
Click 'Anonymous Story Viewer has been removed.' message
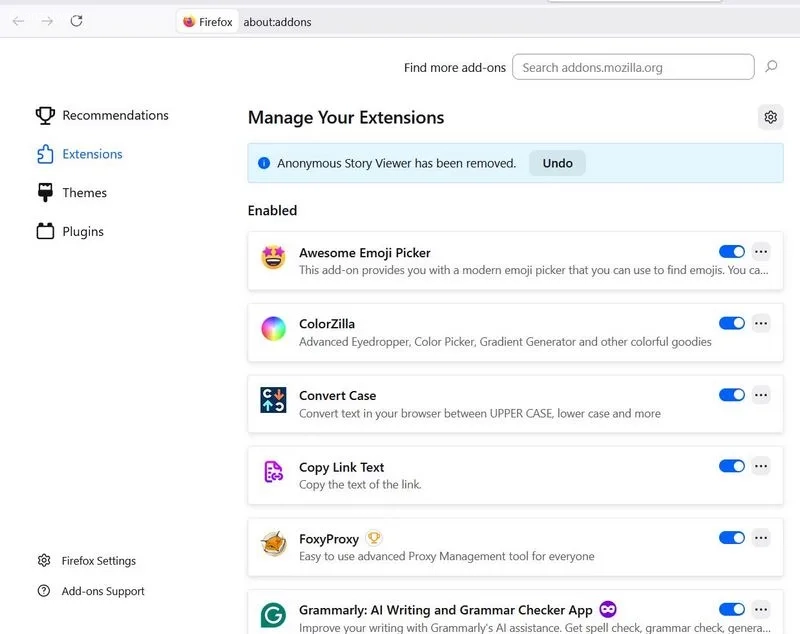tap(396, 163)
